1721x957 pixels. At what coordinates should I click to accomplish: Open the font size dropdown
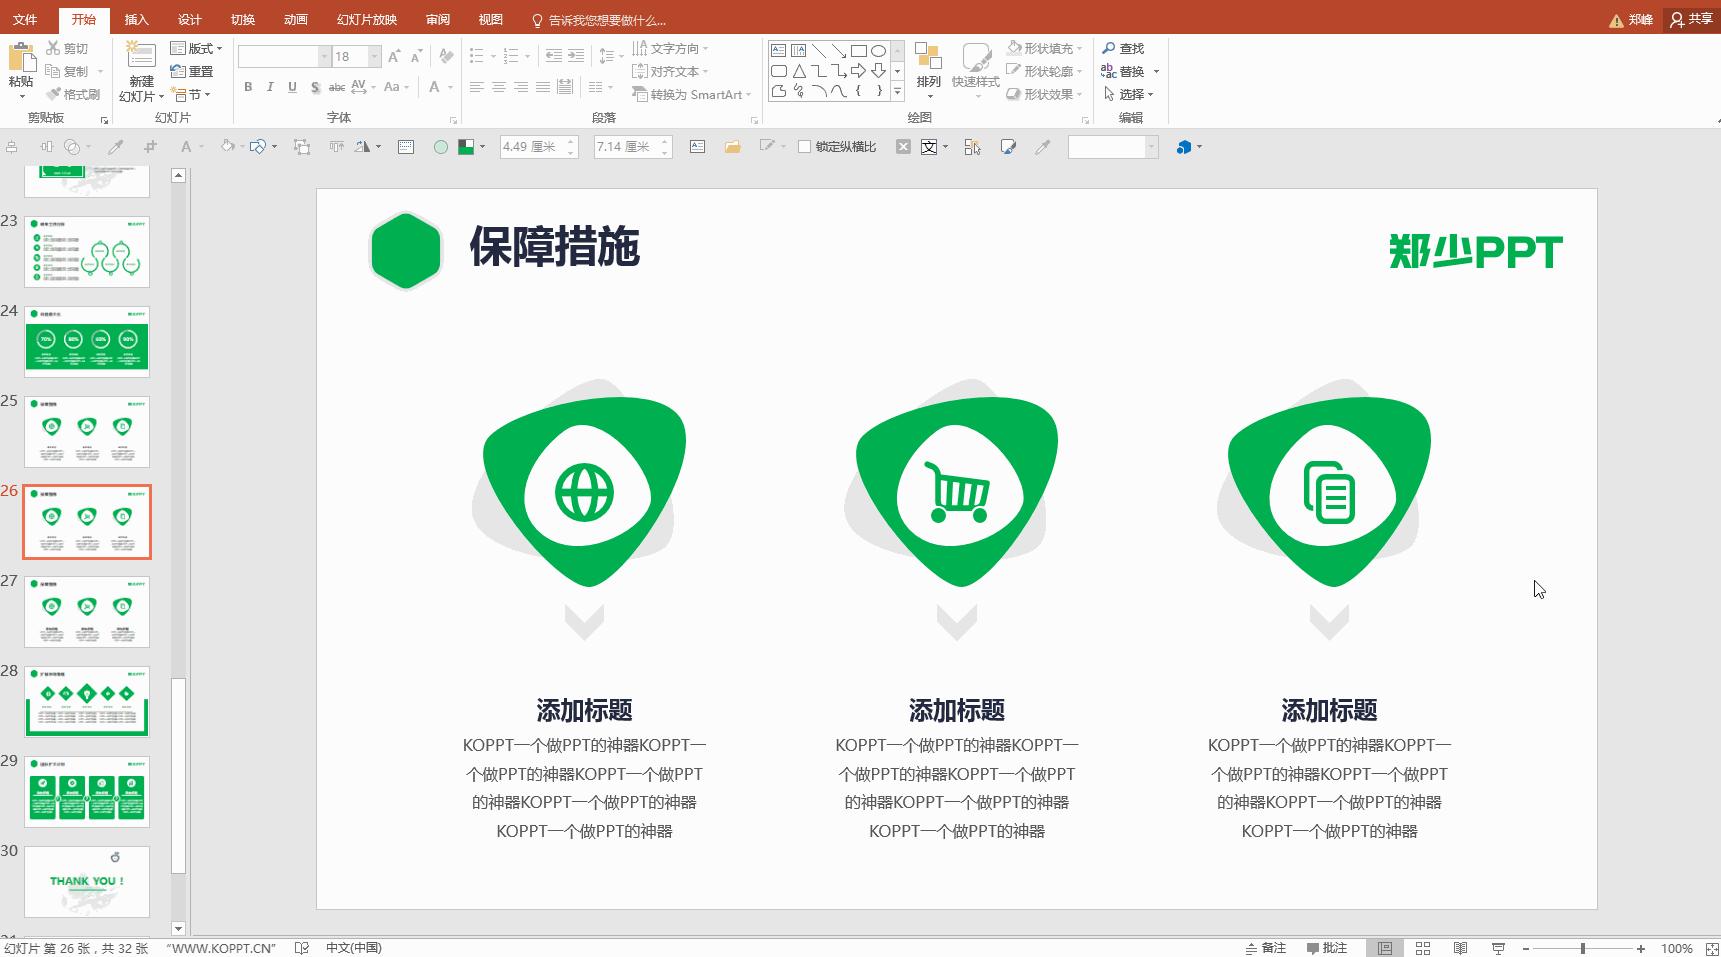pyautogui.click(x=374, y=56)
